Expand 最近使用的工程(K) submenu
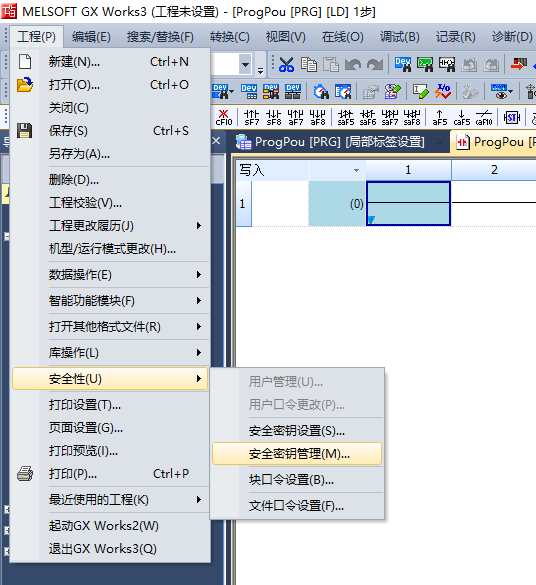 click(x=110, y=500)
